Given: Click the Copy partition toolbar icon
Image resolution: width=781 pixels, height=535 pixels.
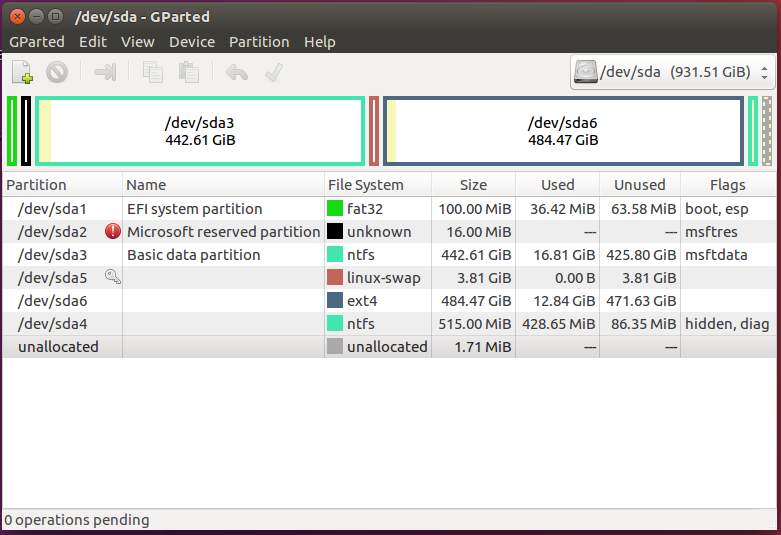Looking at the screenshot, I should (152, 72).
